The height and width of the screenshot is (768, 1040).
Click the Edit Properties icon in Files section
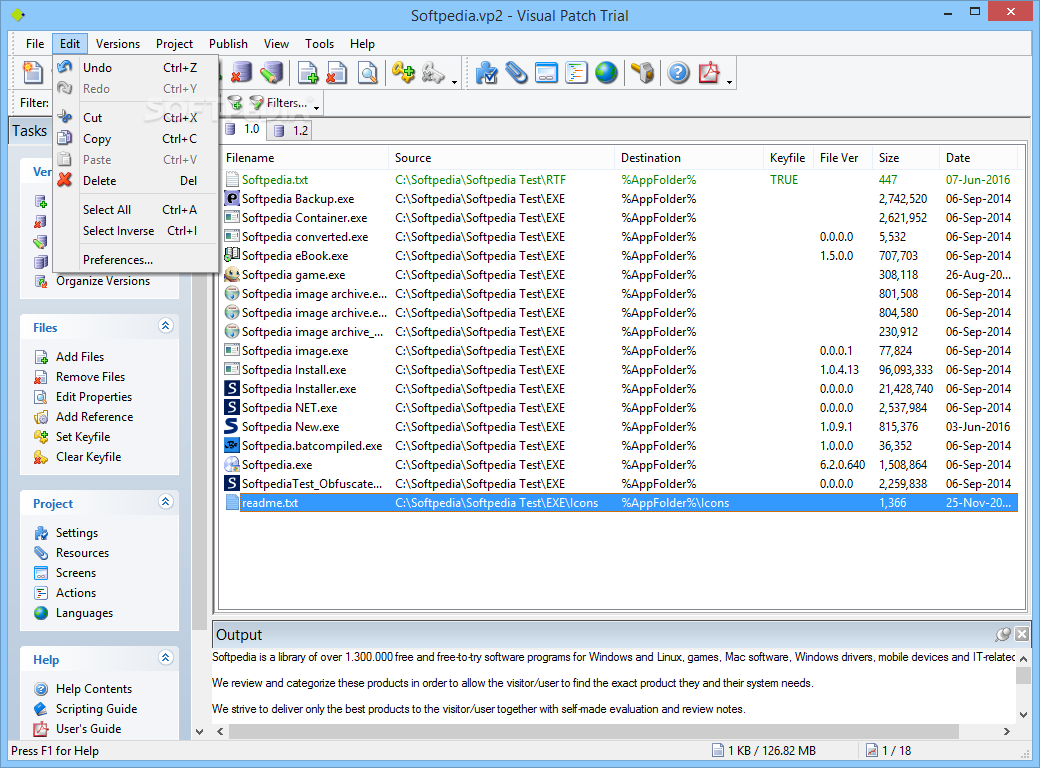click(x=41, y=397)
